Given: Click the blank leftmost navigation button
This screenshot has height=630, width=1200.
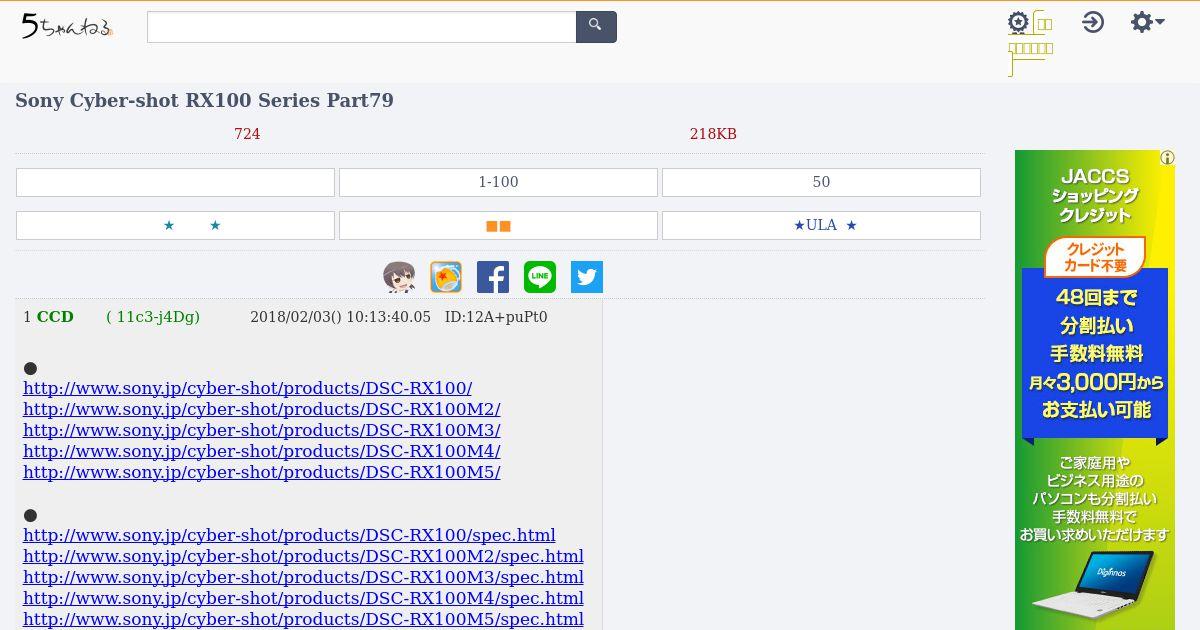Looking at the screenshot, I should point(175,182).
